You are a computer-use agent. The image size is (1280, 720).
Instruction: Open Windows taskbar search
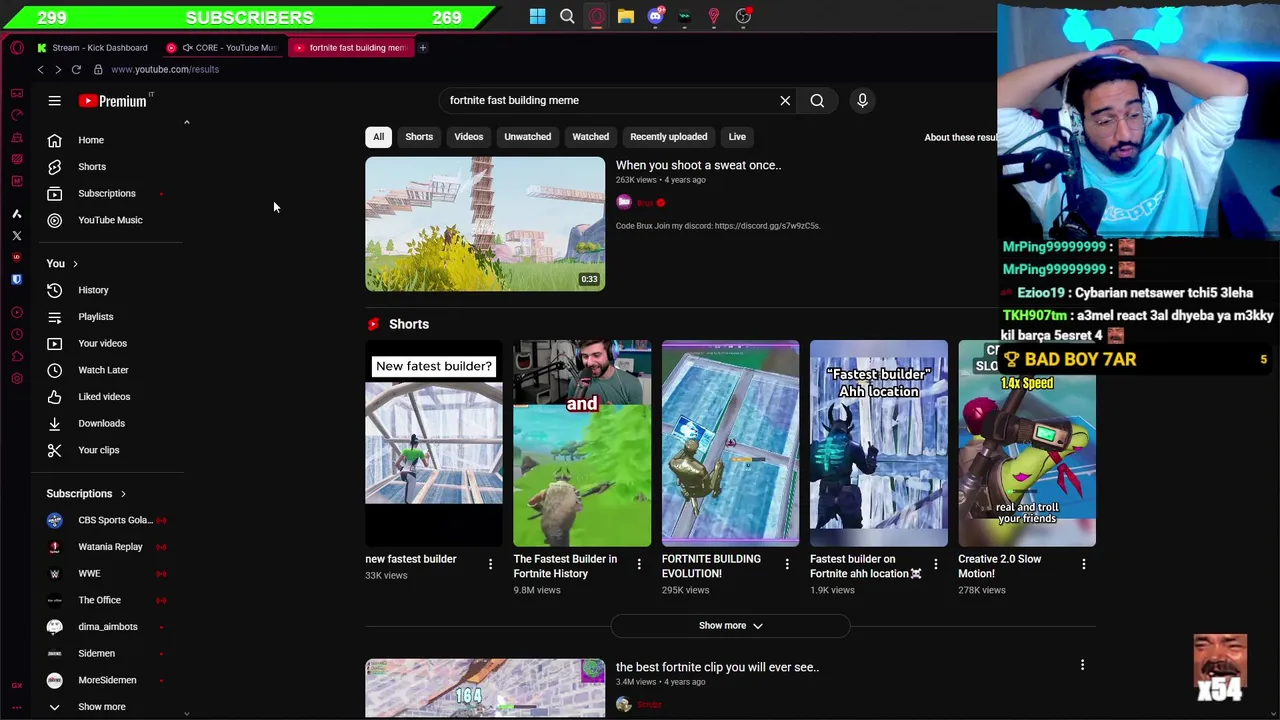click(567, 16)
